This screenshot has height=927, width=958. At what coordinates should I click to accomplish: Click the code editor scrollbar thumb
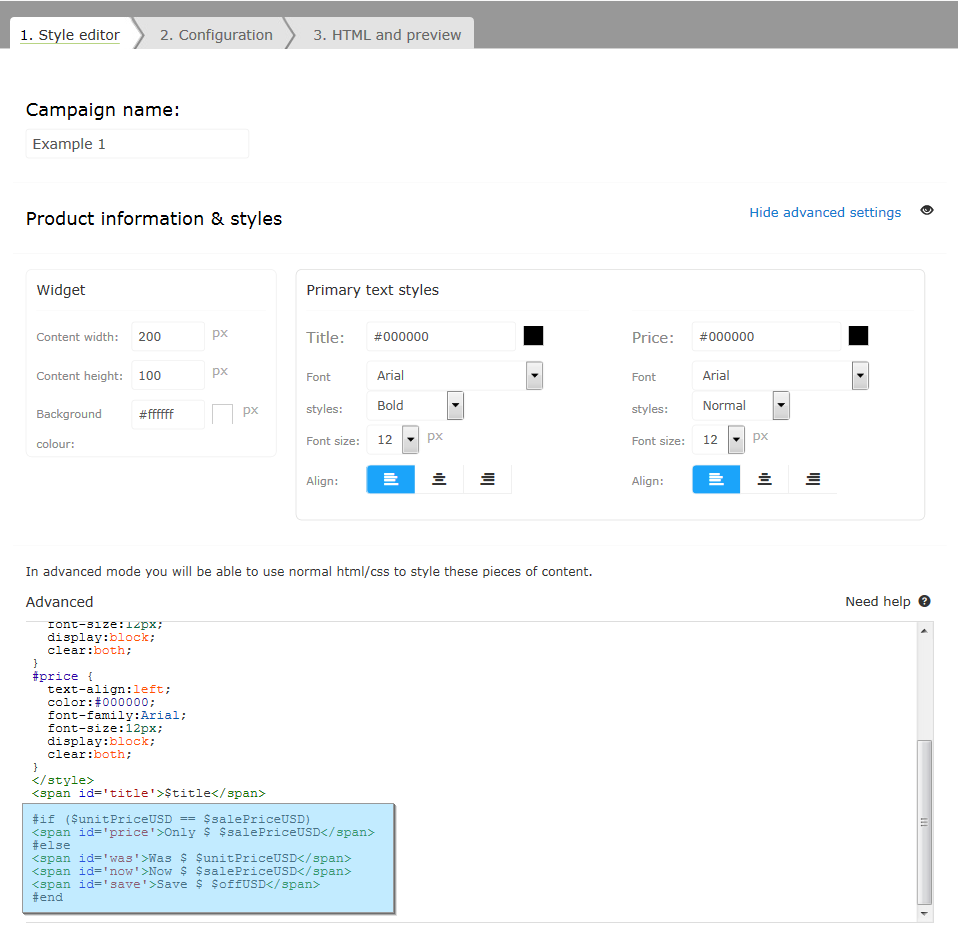tap(924, 822)
